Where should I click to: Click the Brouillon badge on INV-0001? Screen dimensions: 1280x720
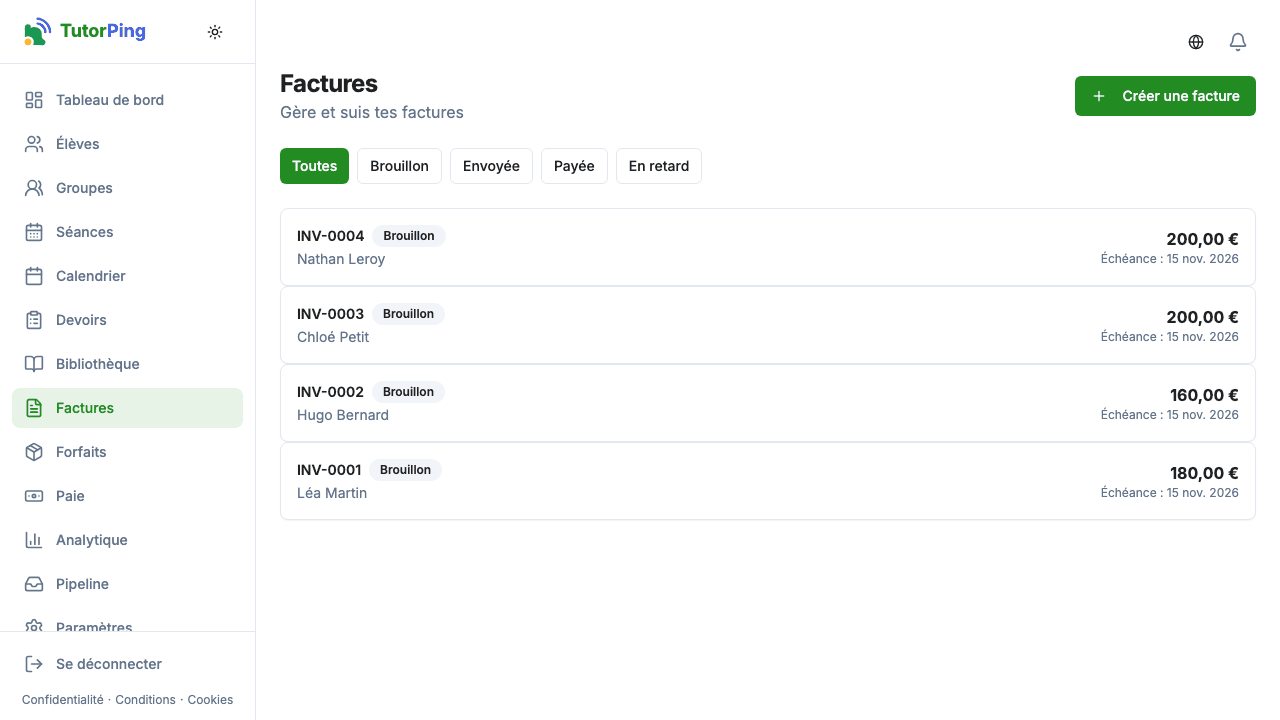(405, 470)
